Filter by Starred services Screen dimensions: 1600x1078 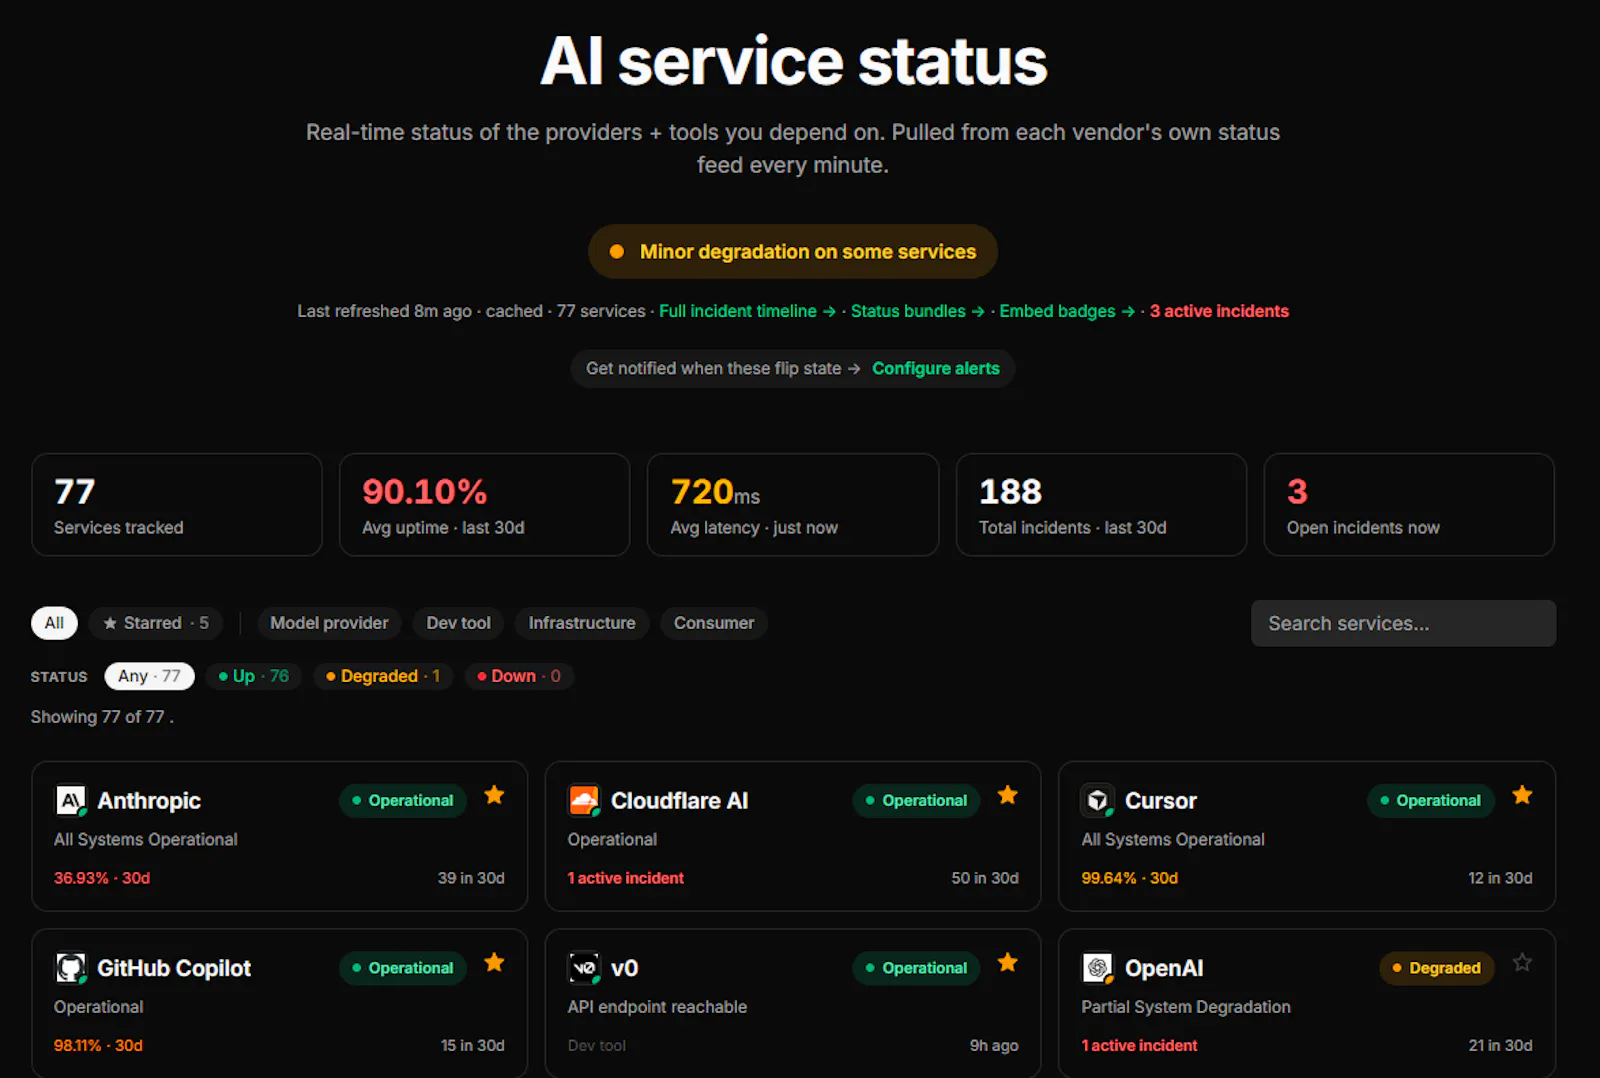tap(156, 623)
